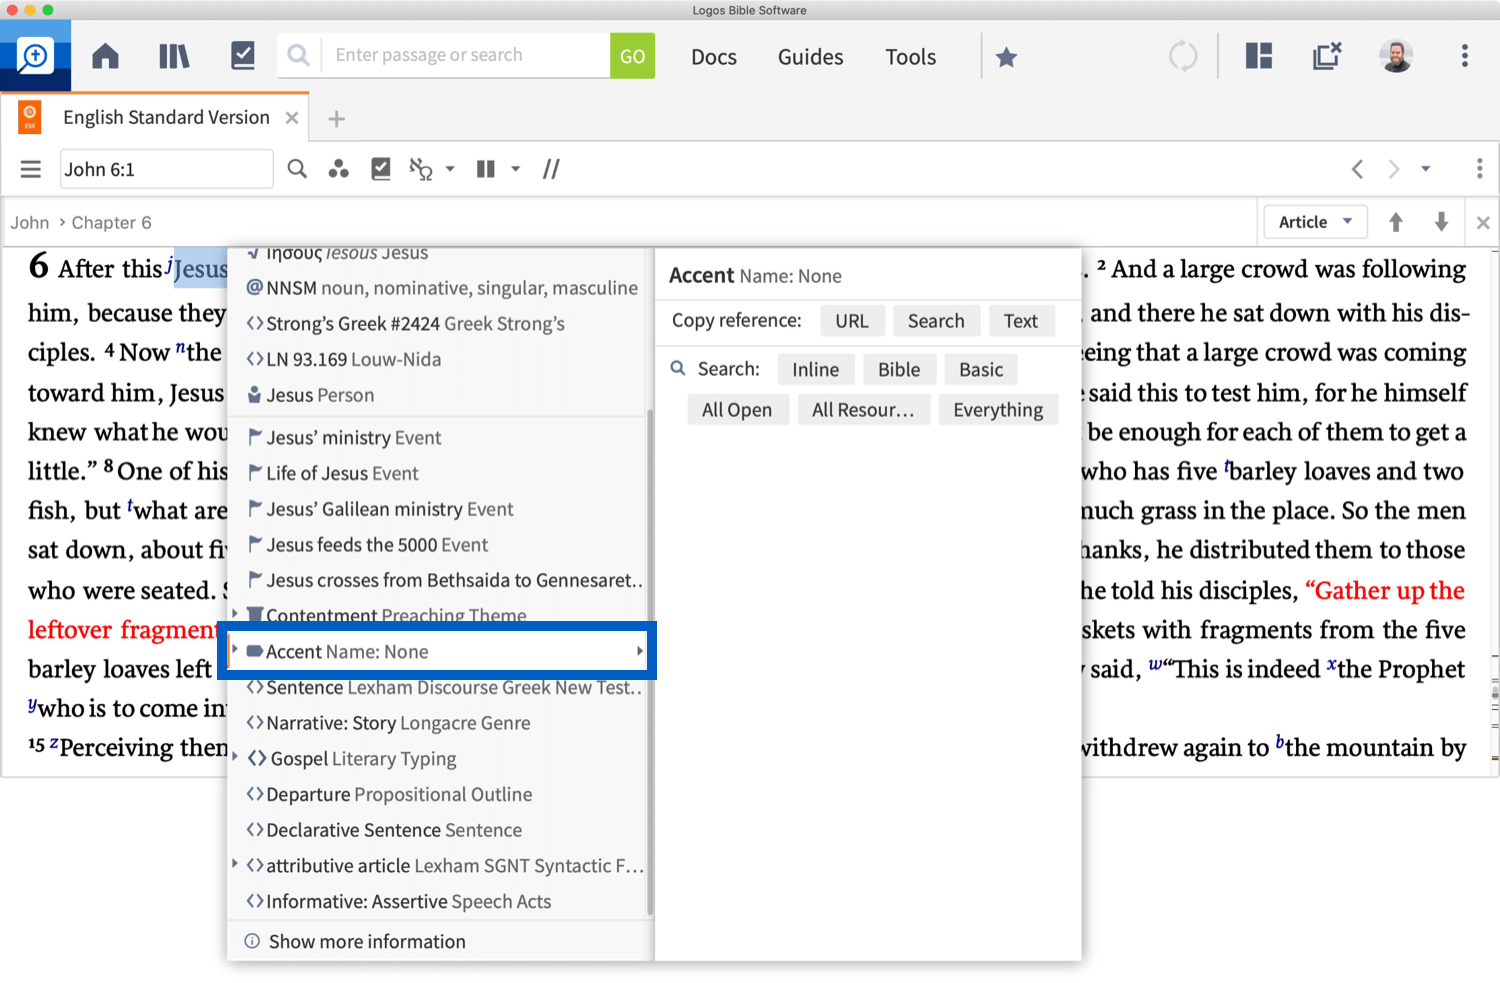
Task: Open the panel hamburger menu
Action: pos(31,169)
